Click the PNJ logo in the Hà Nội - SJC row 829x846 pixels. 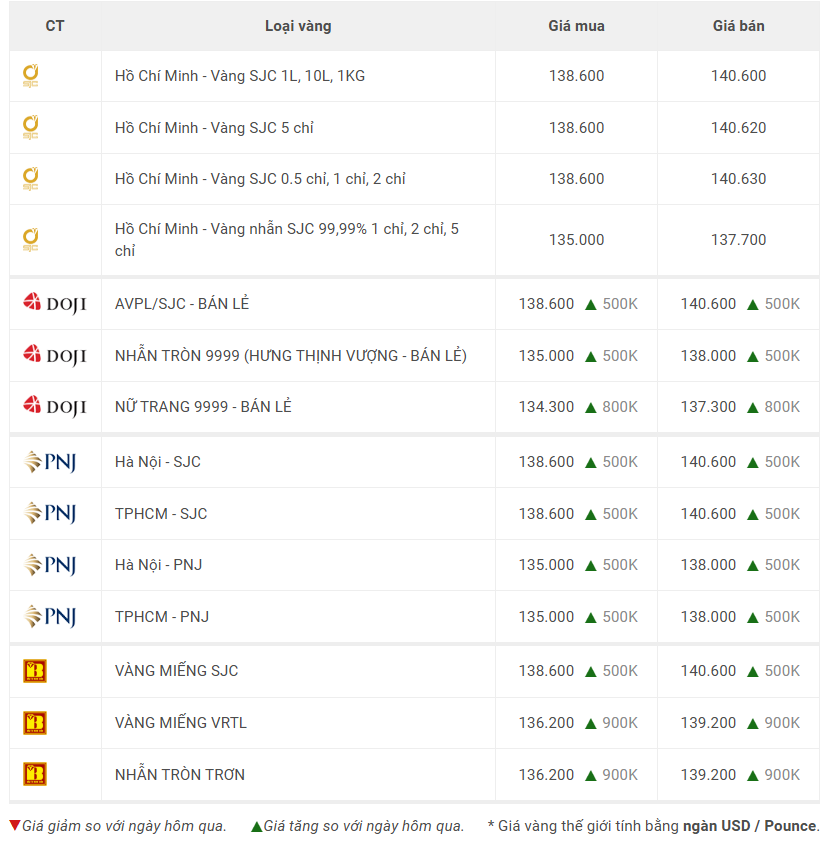50,462
